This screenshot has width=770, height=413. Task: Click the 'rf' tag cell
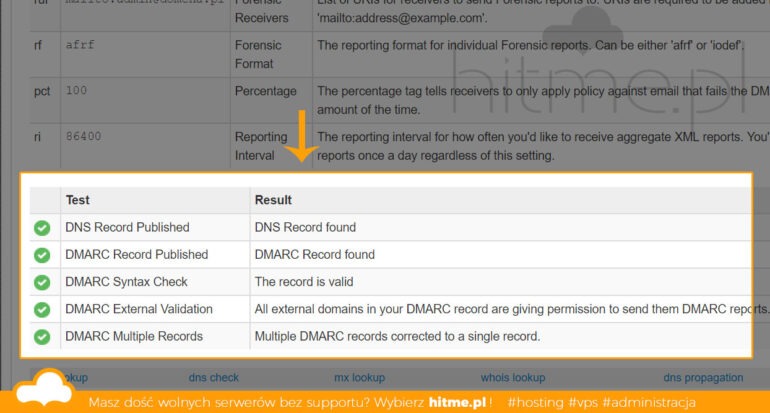pos(38,45)
